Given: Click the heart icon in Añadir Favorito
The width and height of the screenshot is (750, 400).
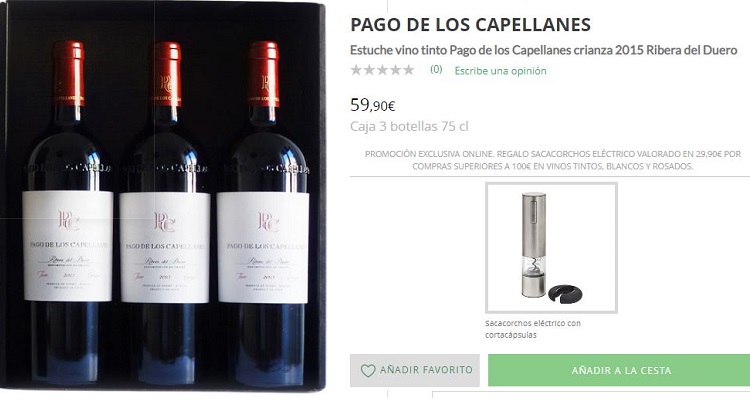Looking at the screenshot, I should click(368, 371).
